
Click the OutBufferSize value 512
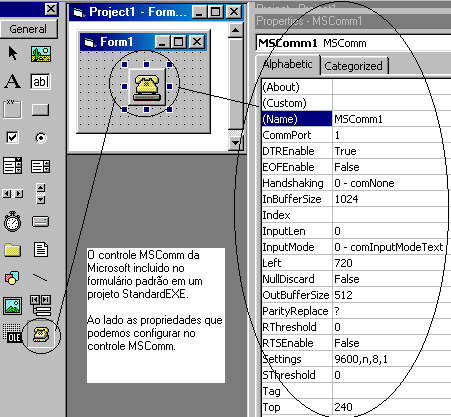pos(392,295)
